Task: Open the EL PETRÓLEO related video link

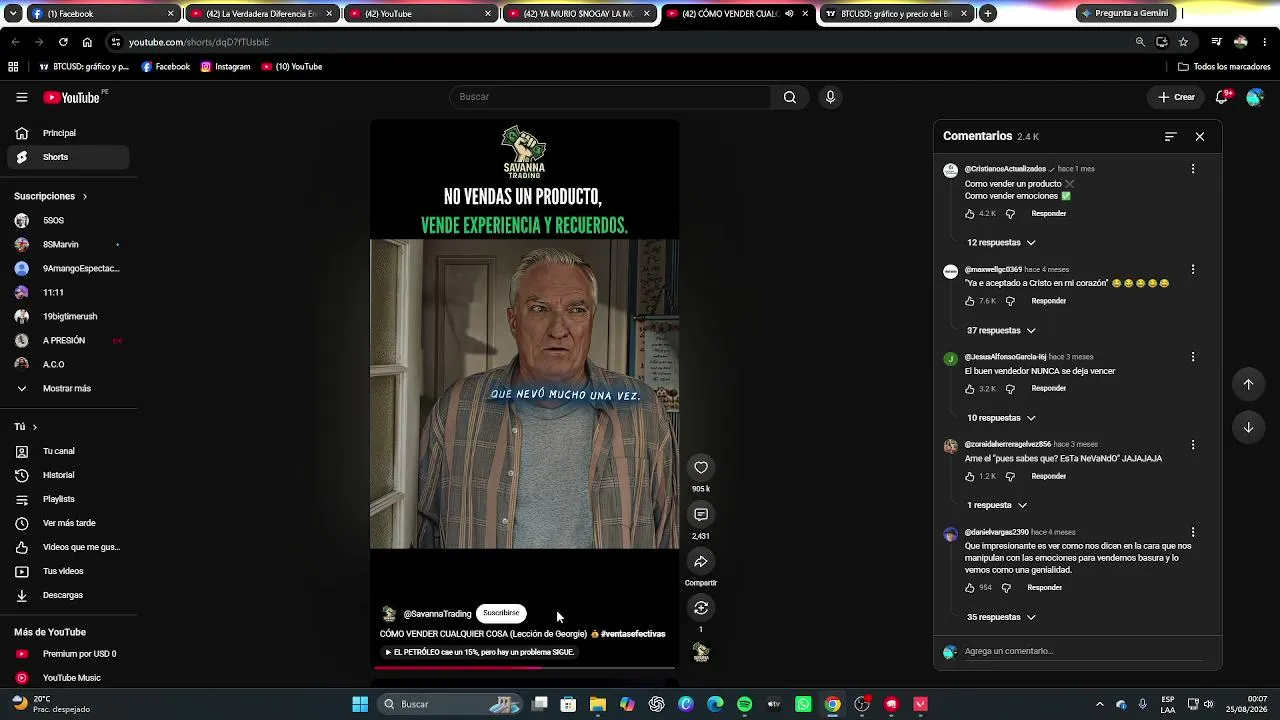Action: point(479,652)
